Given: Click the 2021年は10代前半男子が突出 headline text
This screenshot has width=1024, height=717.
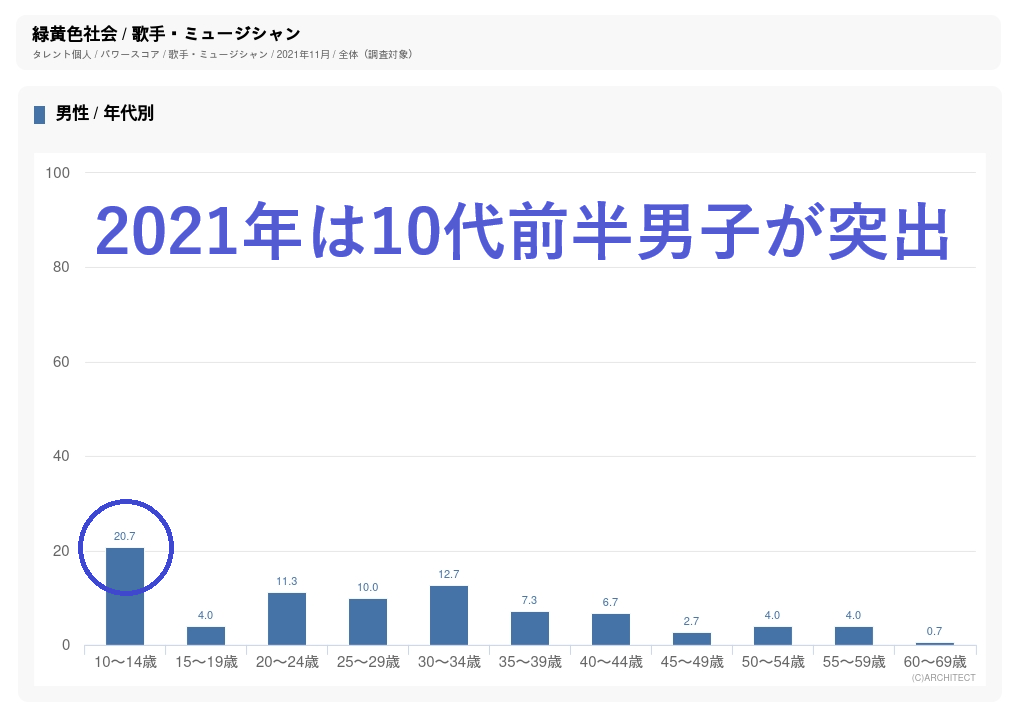Looking at the screenshot, I should 522,233.
